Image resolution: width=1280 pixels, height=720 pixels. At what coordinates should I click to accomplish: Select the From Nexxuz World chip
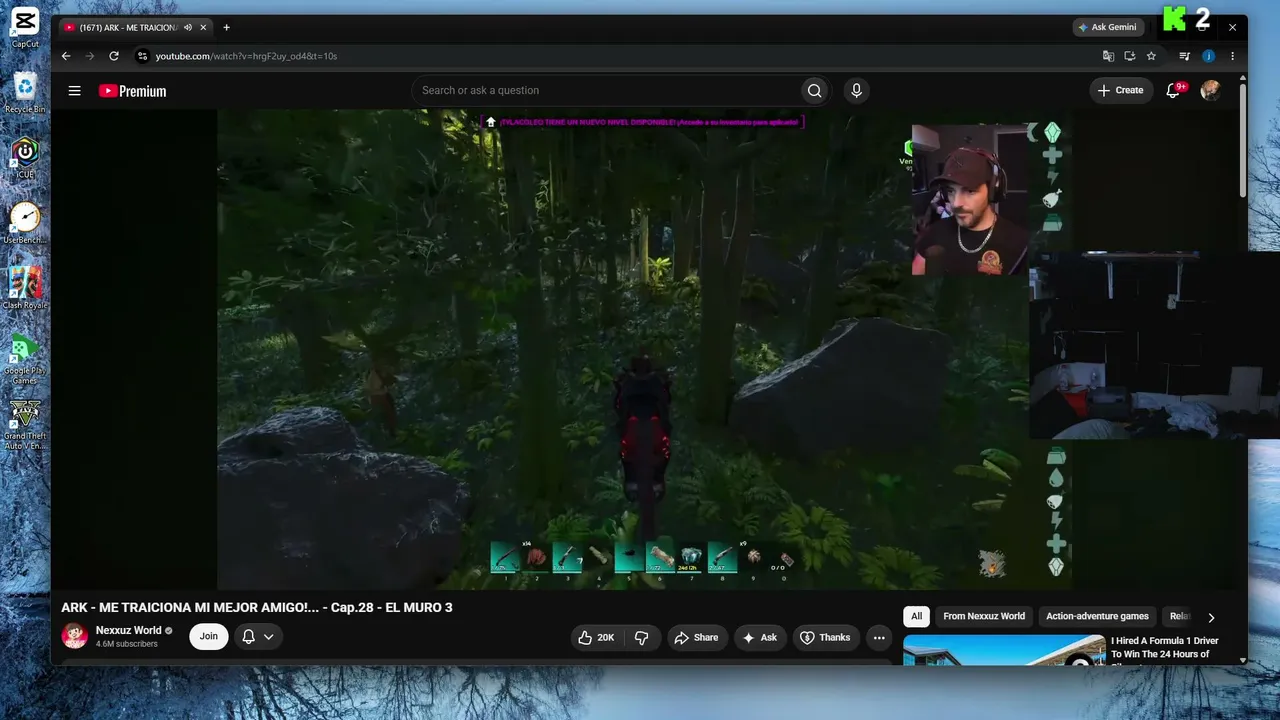pyautogui.click(x=984, y=616)
